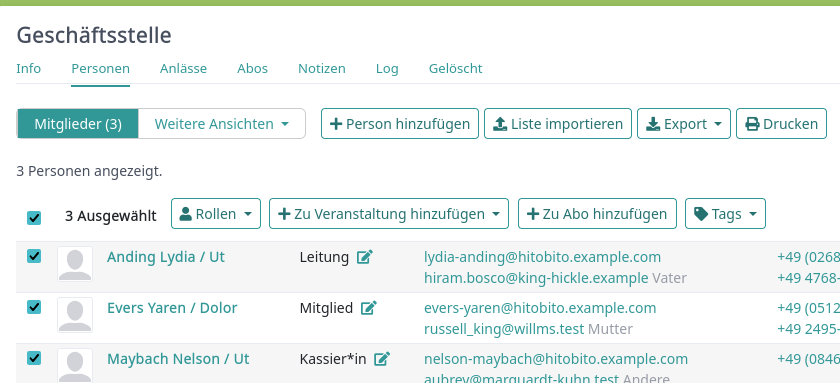Click the Mitglied role text
Viewport: 840px width, 383px height.
tap(326, 308)
